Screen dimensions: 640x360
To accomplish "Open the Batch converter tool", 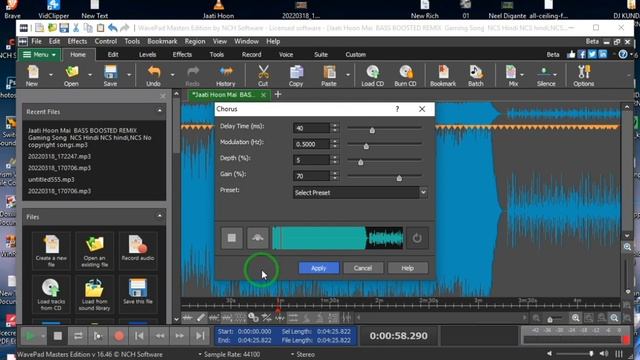I will click(476, 76).
